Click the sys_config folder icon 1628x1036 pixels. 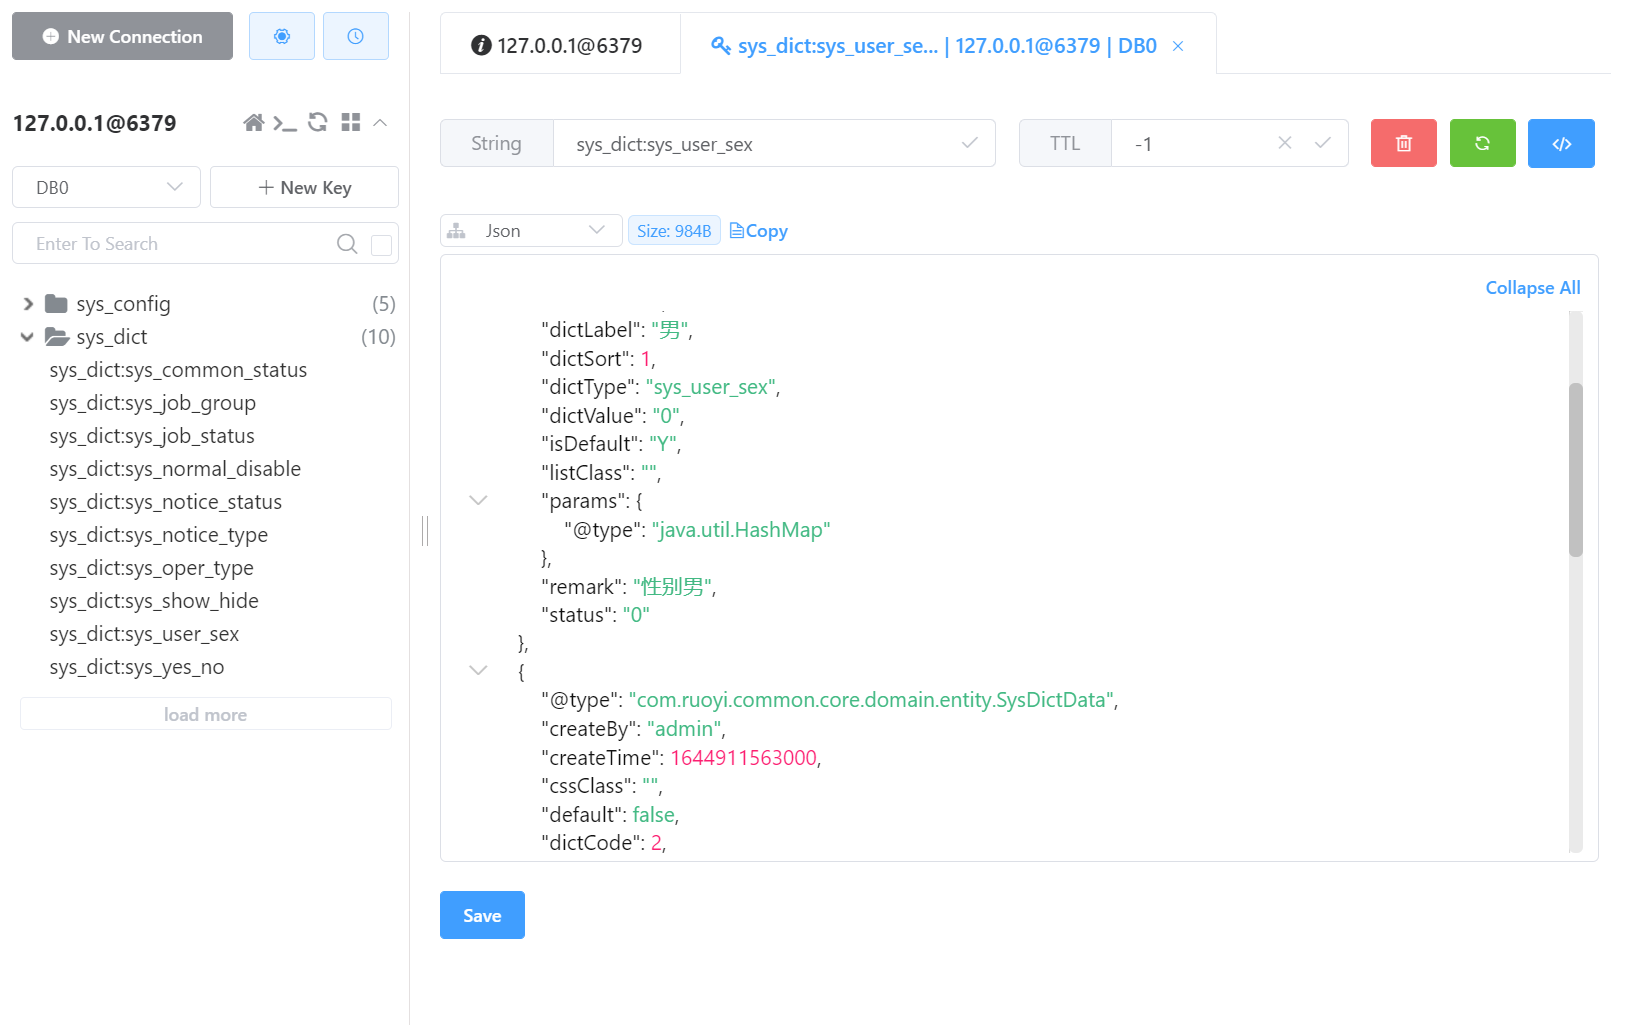point(56,303)
